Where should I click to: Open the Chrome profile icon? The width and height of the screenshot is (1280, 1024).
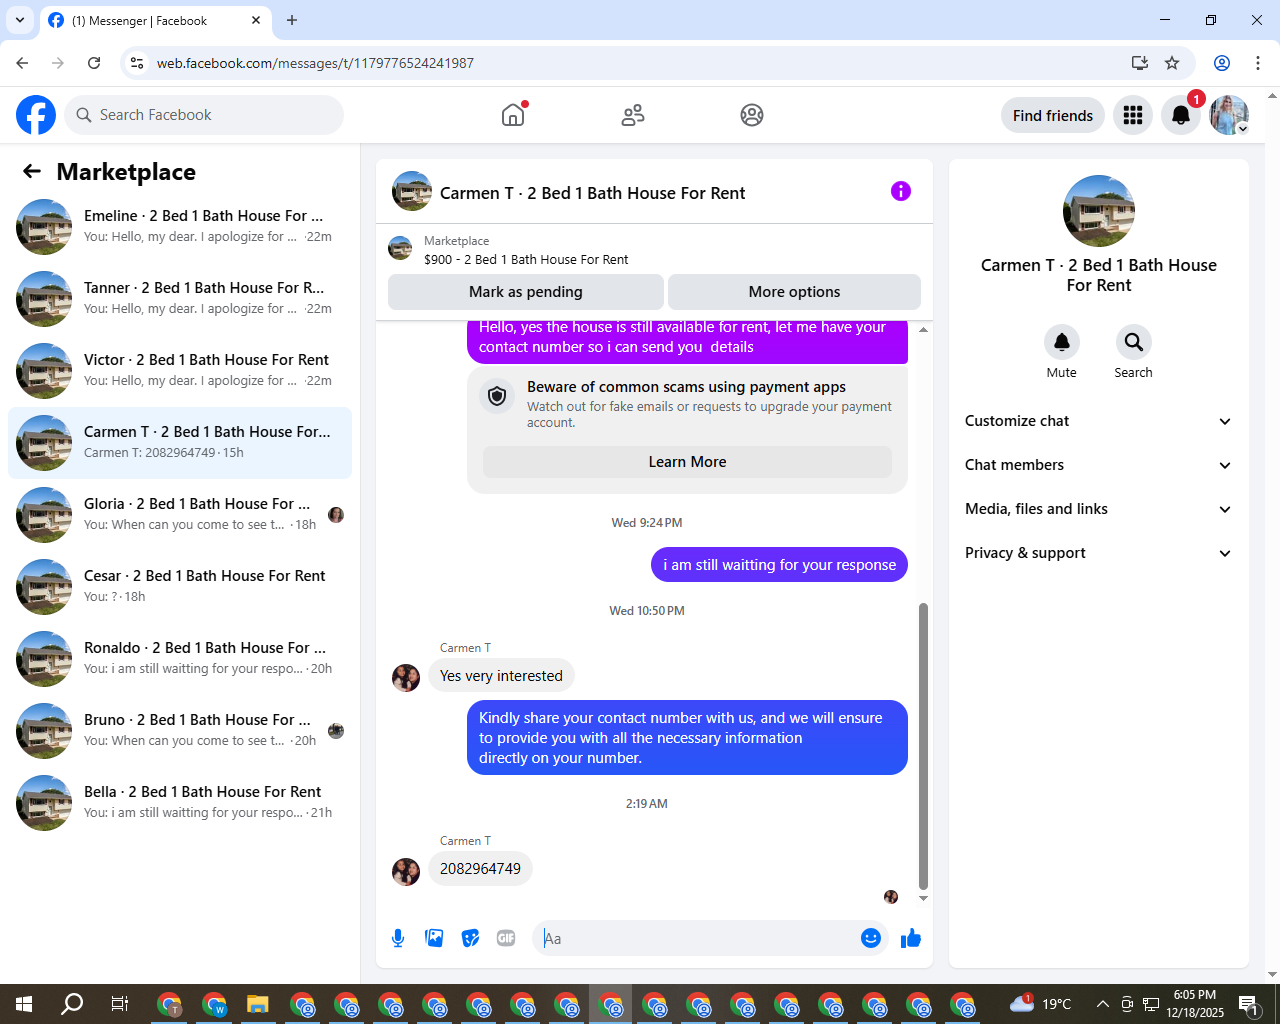[x=1222, y=63]
